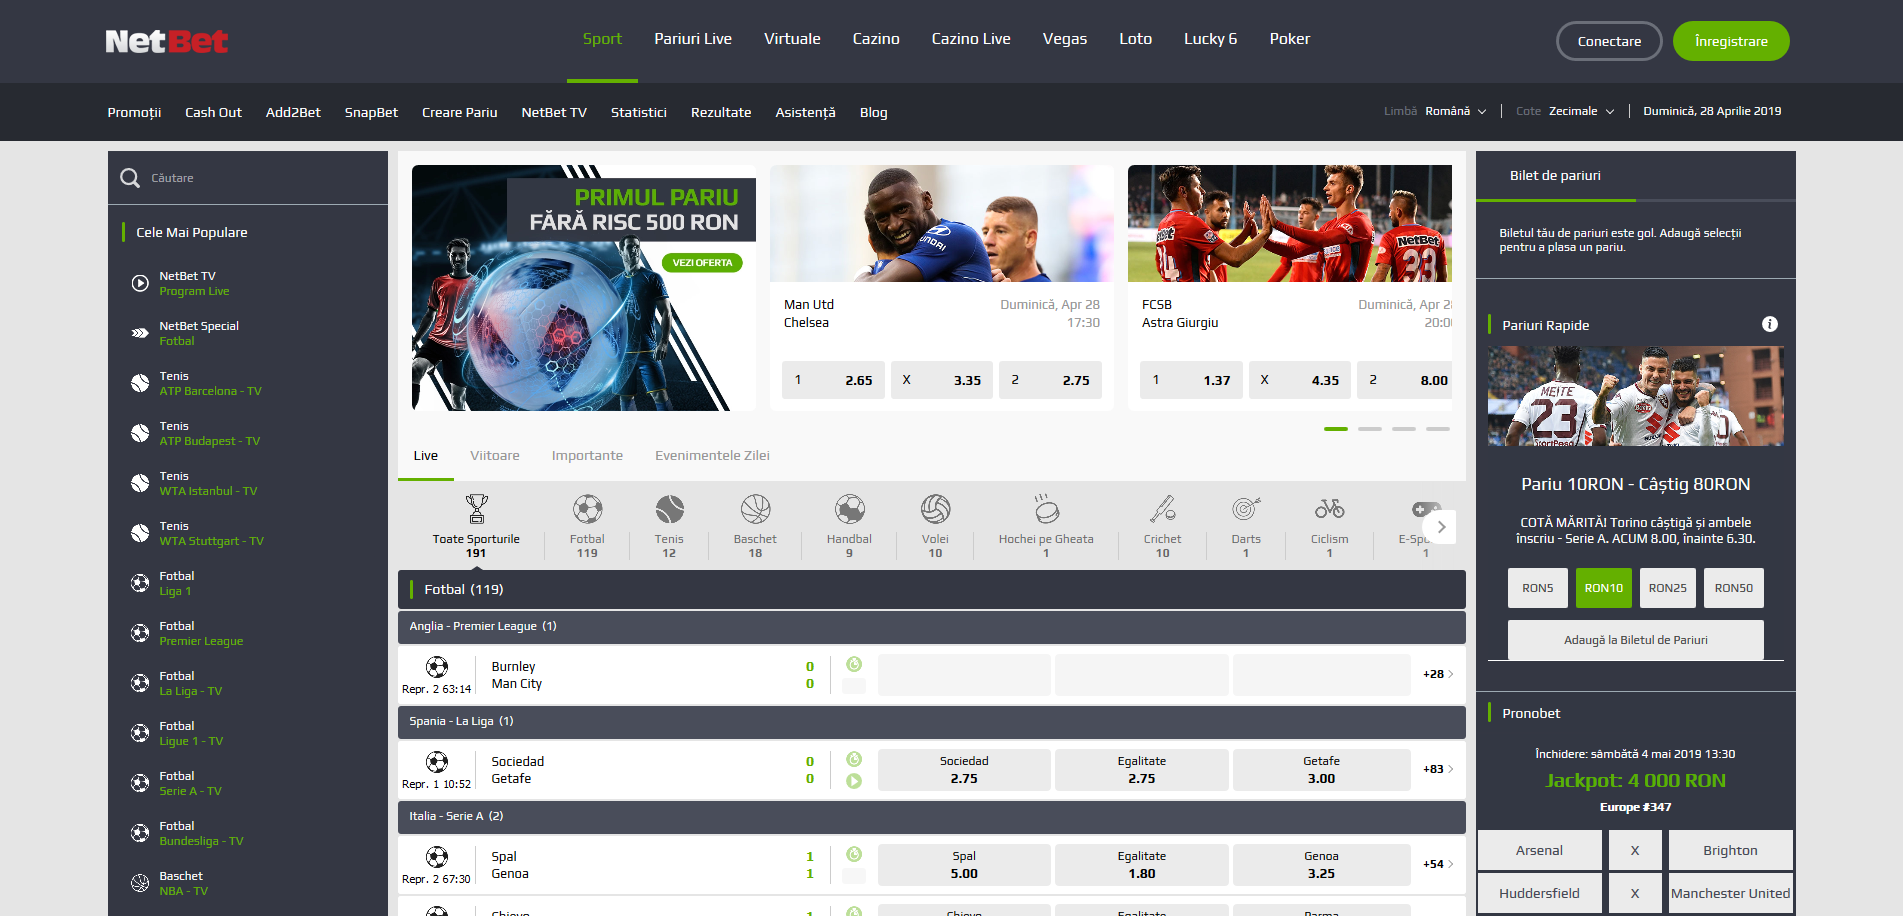Image resolution: width=1903 pixels, height=916 pixels.
Task: Click stats icon for Spal Genoa match
Action: [x=854, y=854]
